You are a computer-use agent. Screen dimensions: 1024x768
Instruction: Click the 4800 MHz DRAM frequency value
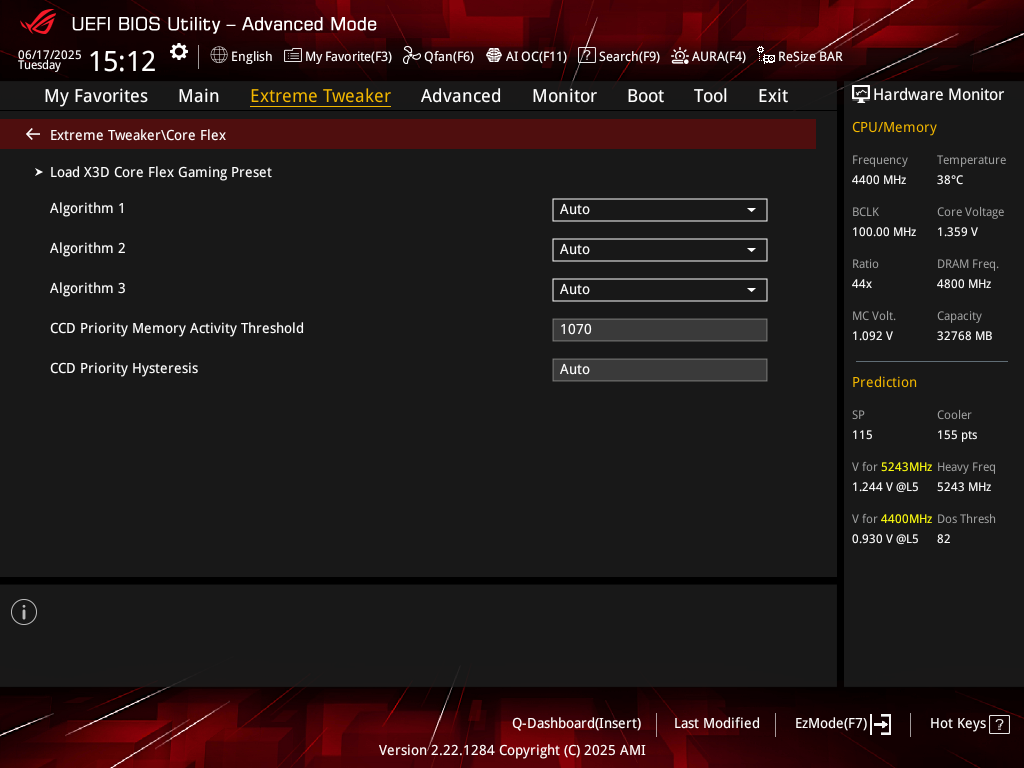(x=964, y=284)
